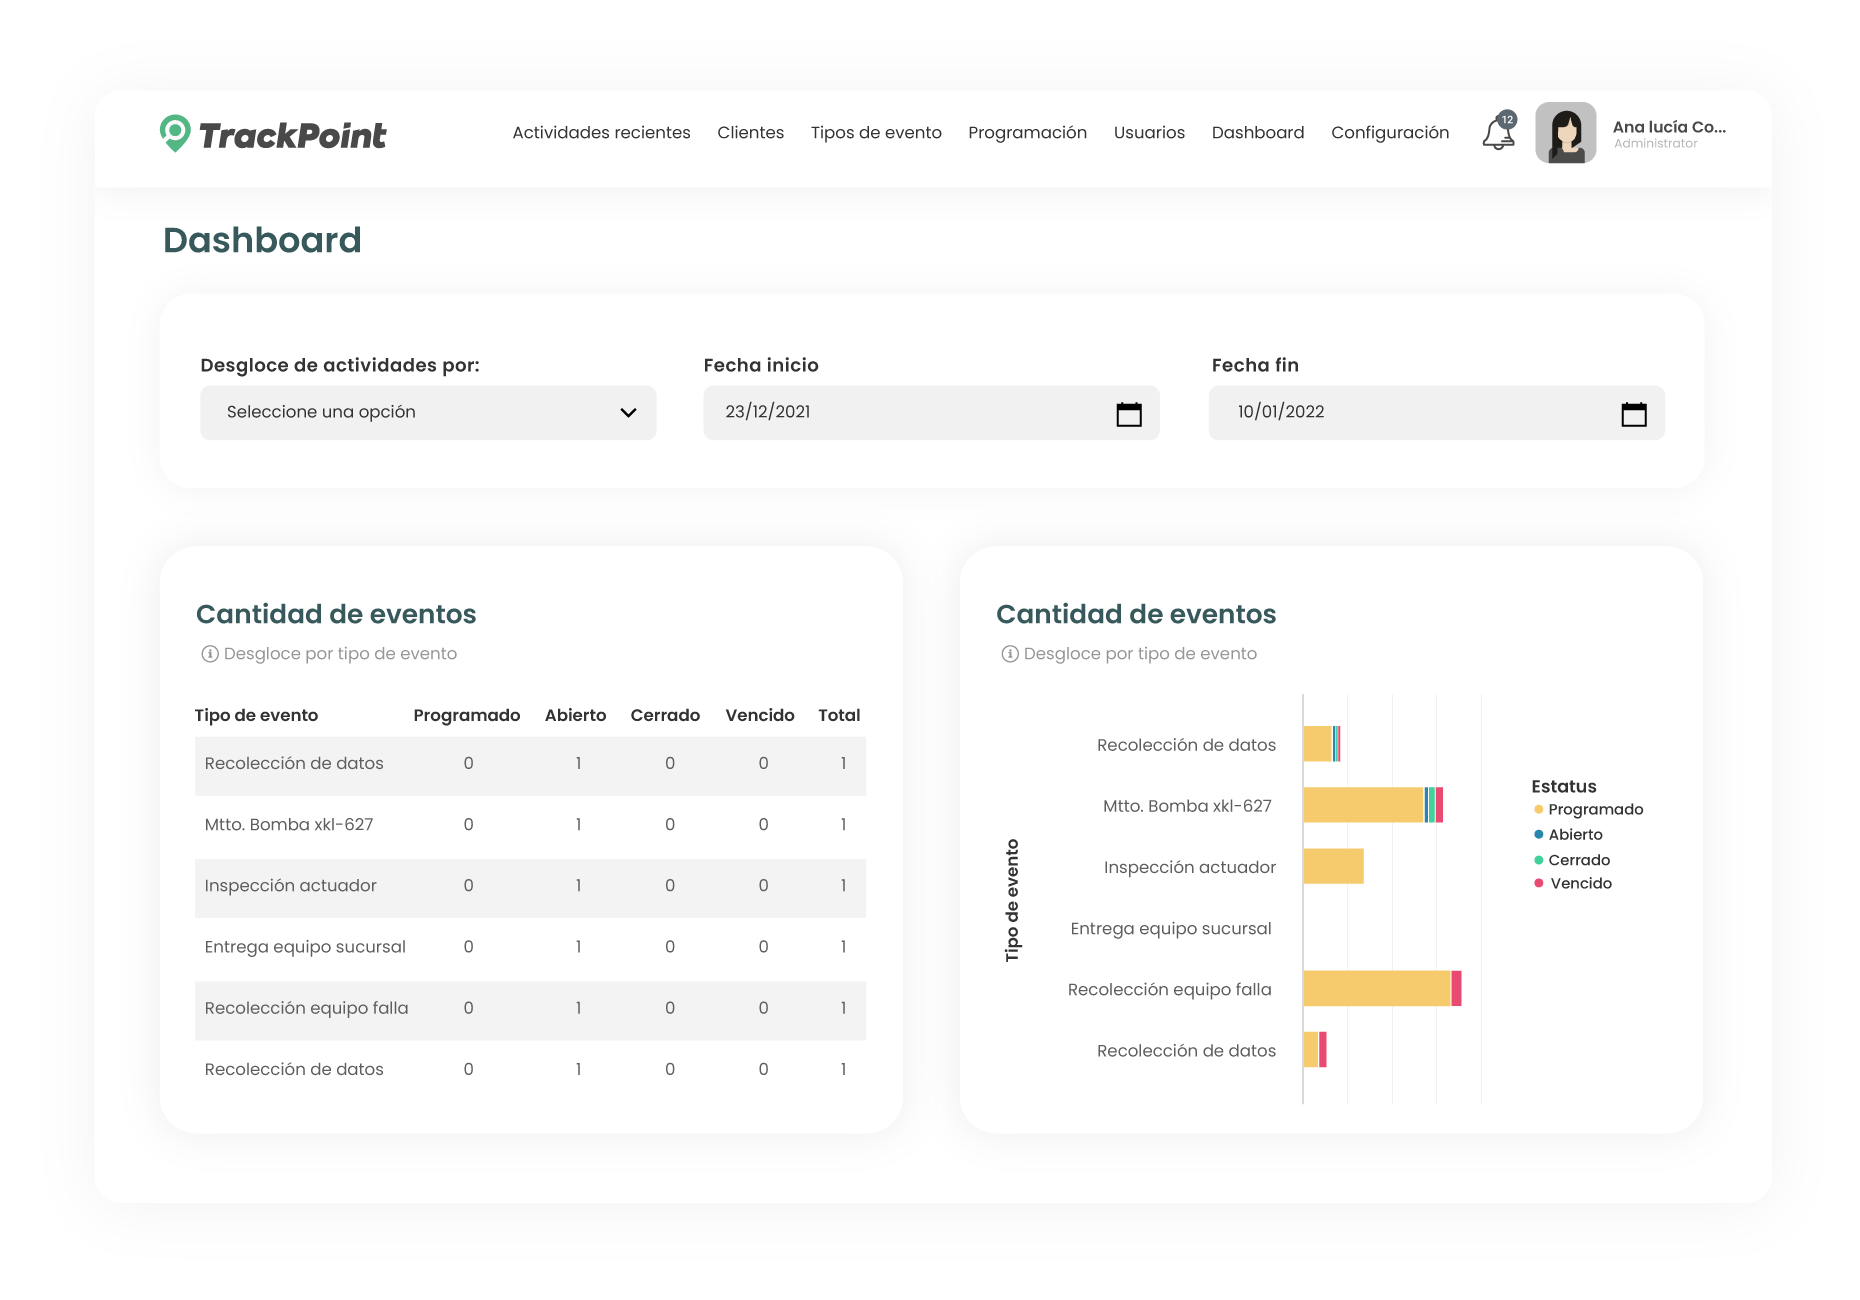Click the dropdown chevron arrow

628,413
